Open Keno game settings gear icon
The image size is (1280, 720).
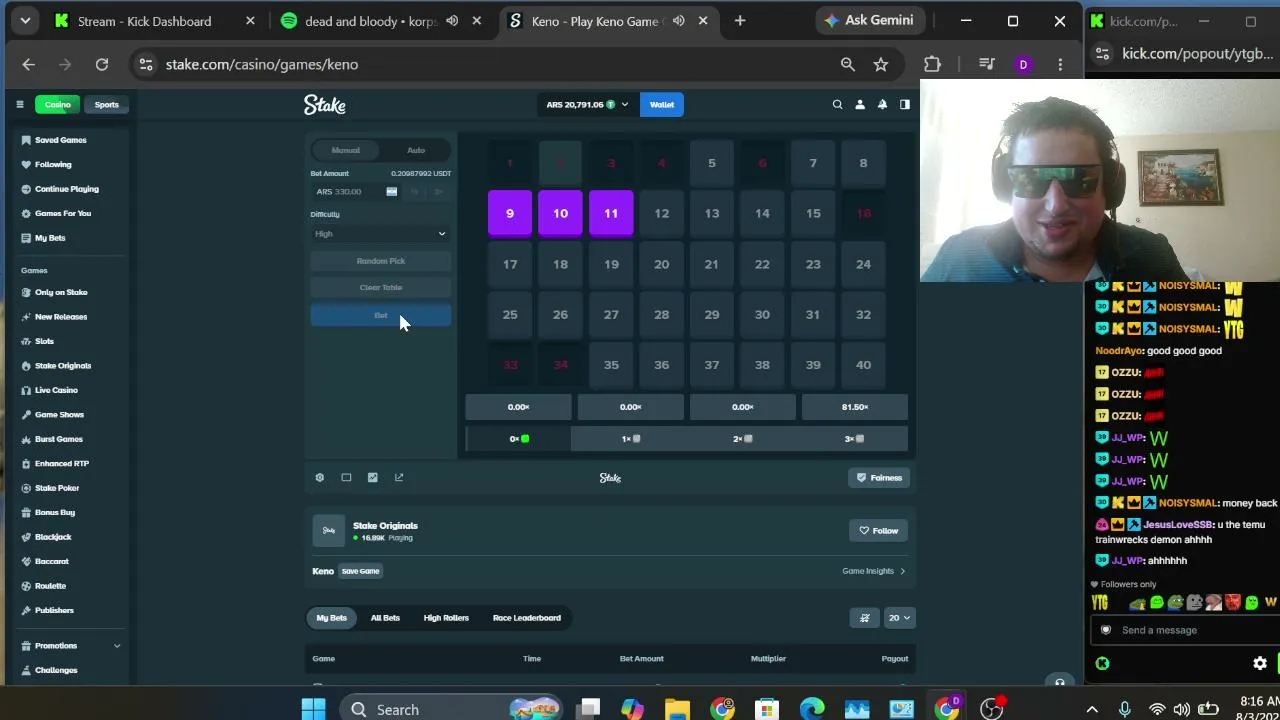tap(320, 477)
